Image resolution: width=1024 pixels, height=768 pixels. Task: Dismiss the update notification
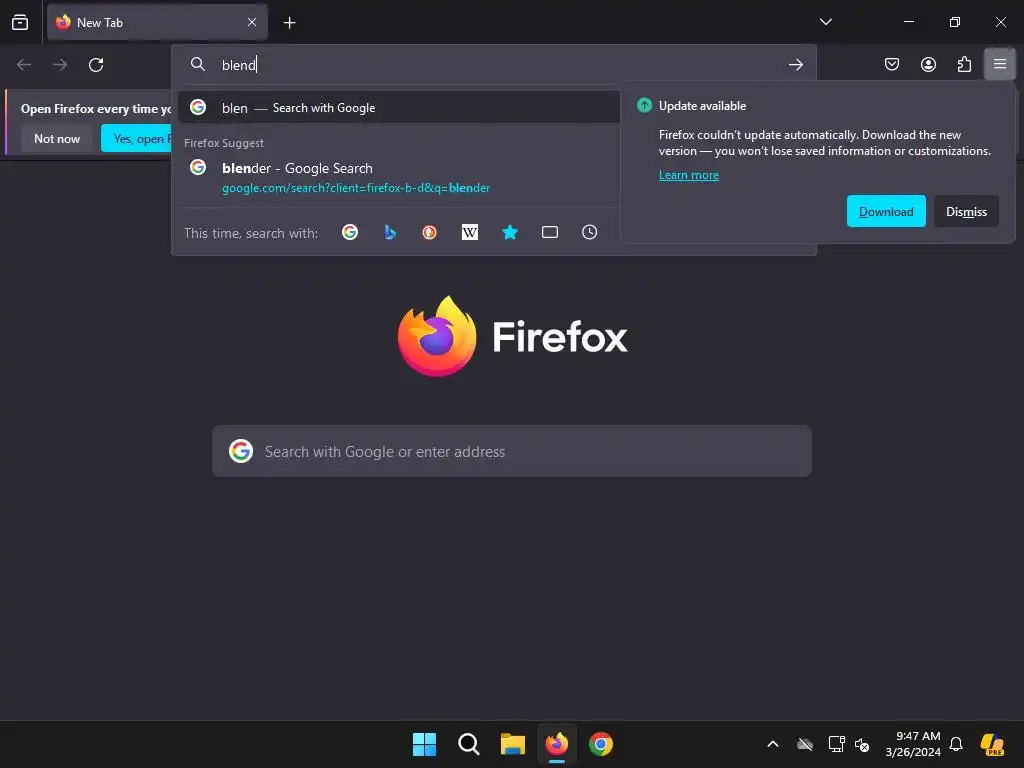tap(966, 212)
